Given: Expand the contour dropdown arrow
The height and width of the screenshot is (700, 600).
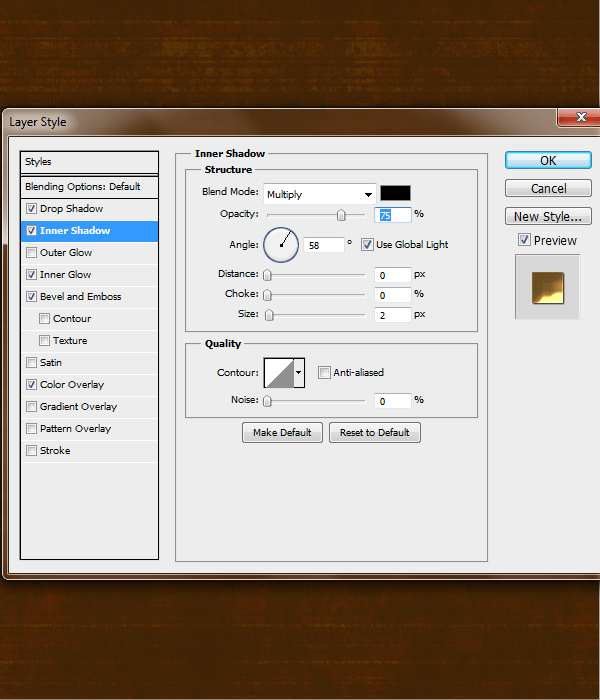Looking at the screenshot, I should 299,372.
